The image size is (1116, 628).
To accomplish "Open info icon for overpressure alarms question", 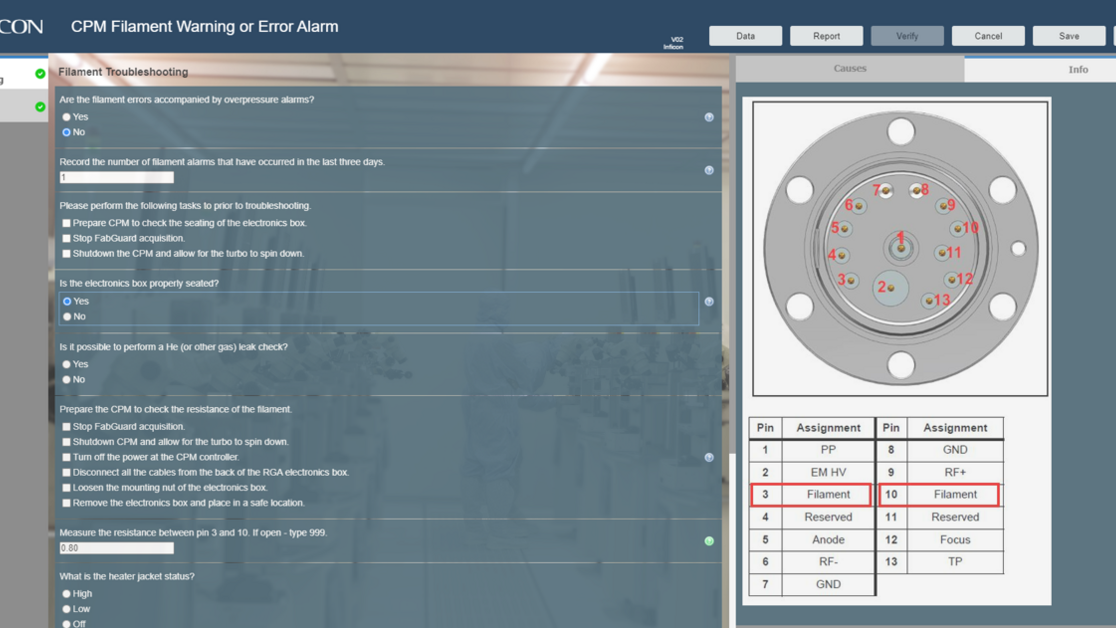I will click(709, 117).
